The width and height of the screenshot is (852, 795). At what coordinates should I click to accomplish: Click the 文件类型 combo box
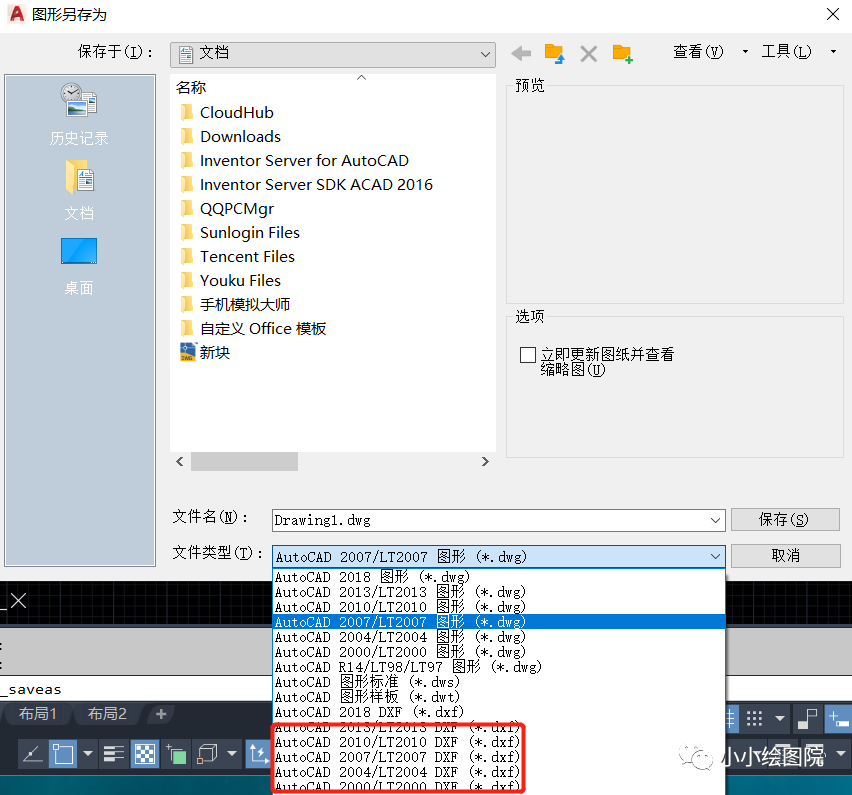point(498,556)
